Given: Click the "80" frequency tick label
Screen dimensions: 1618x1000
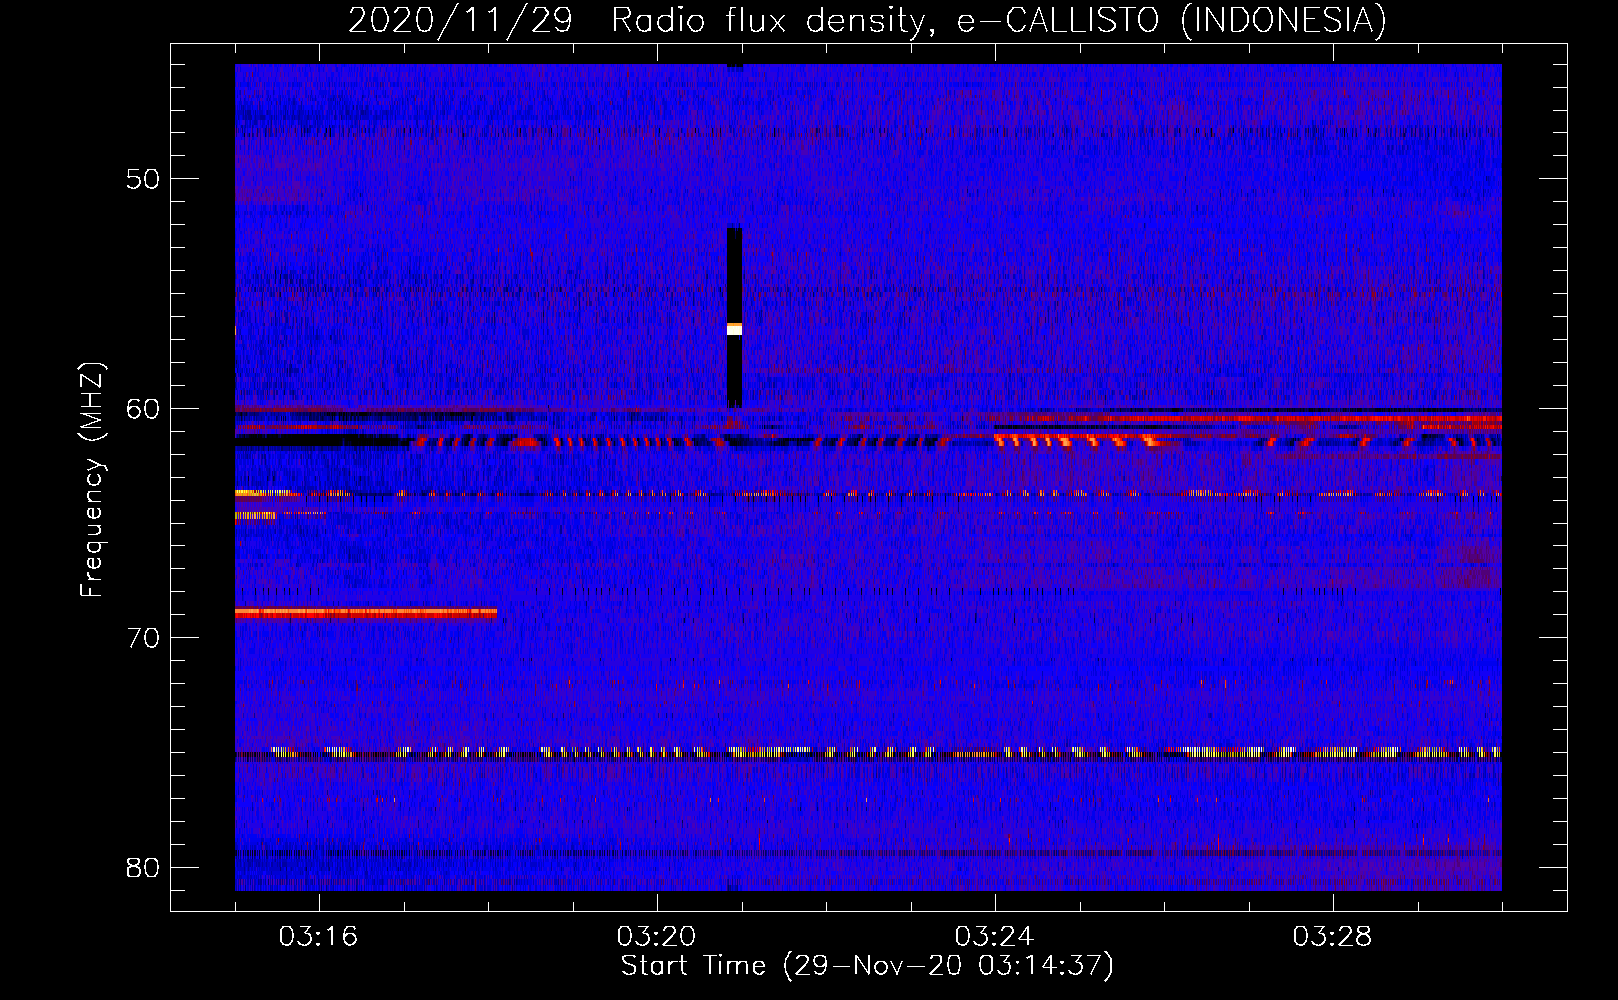Looking at the screenshot, I should tap(143, 867).
